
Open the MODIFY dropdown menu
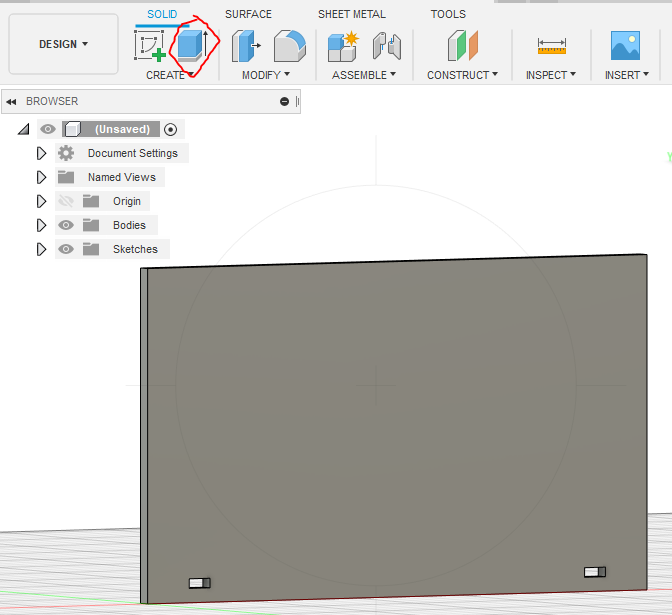point(266,75)
